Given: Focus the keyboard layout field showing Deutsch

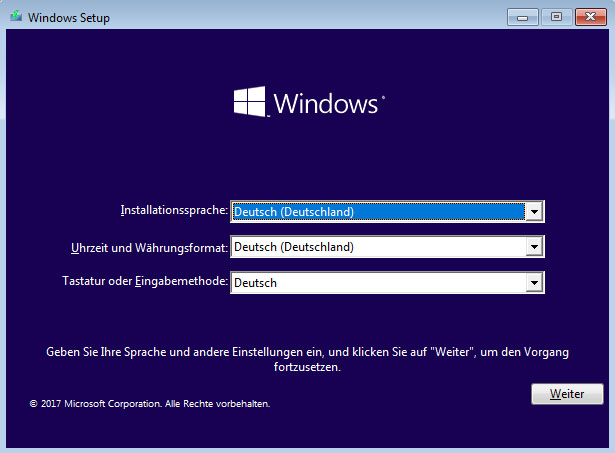Looking at the screenshot, I should 377,283.
